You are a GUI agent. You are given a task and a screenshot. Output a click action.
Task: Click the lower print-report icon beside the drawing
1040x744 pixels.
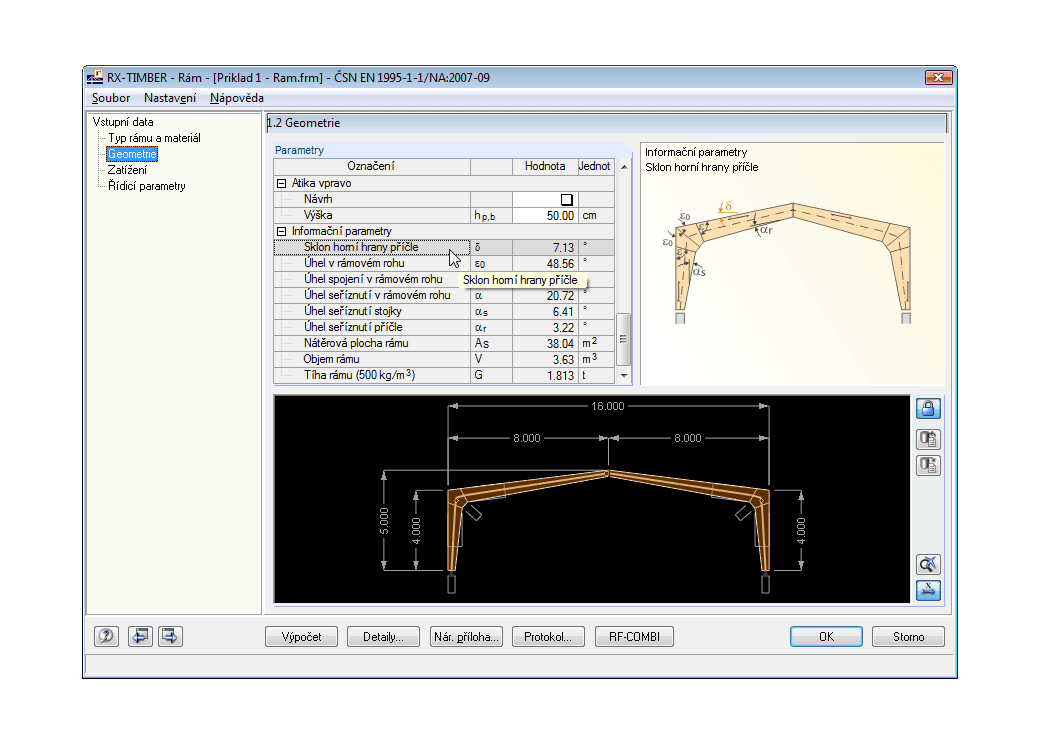coord(928,465)
